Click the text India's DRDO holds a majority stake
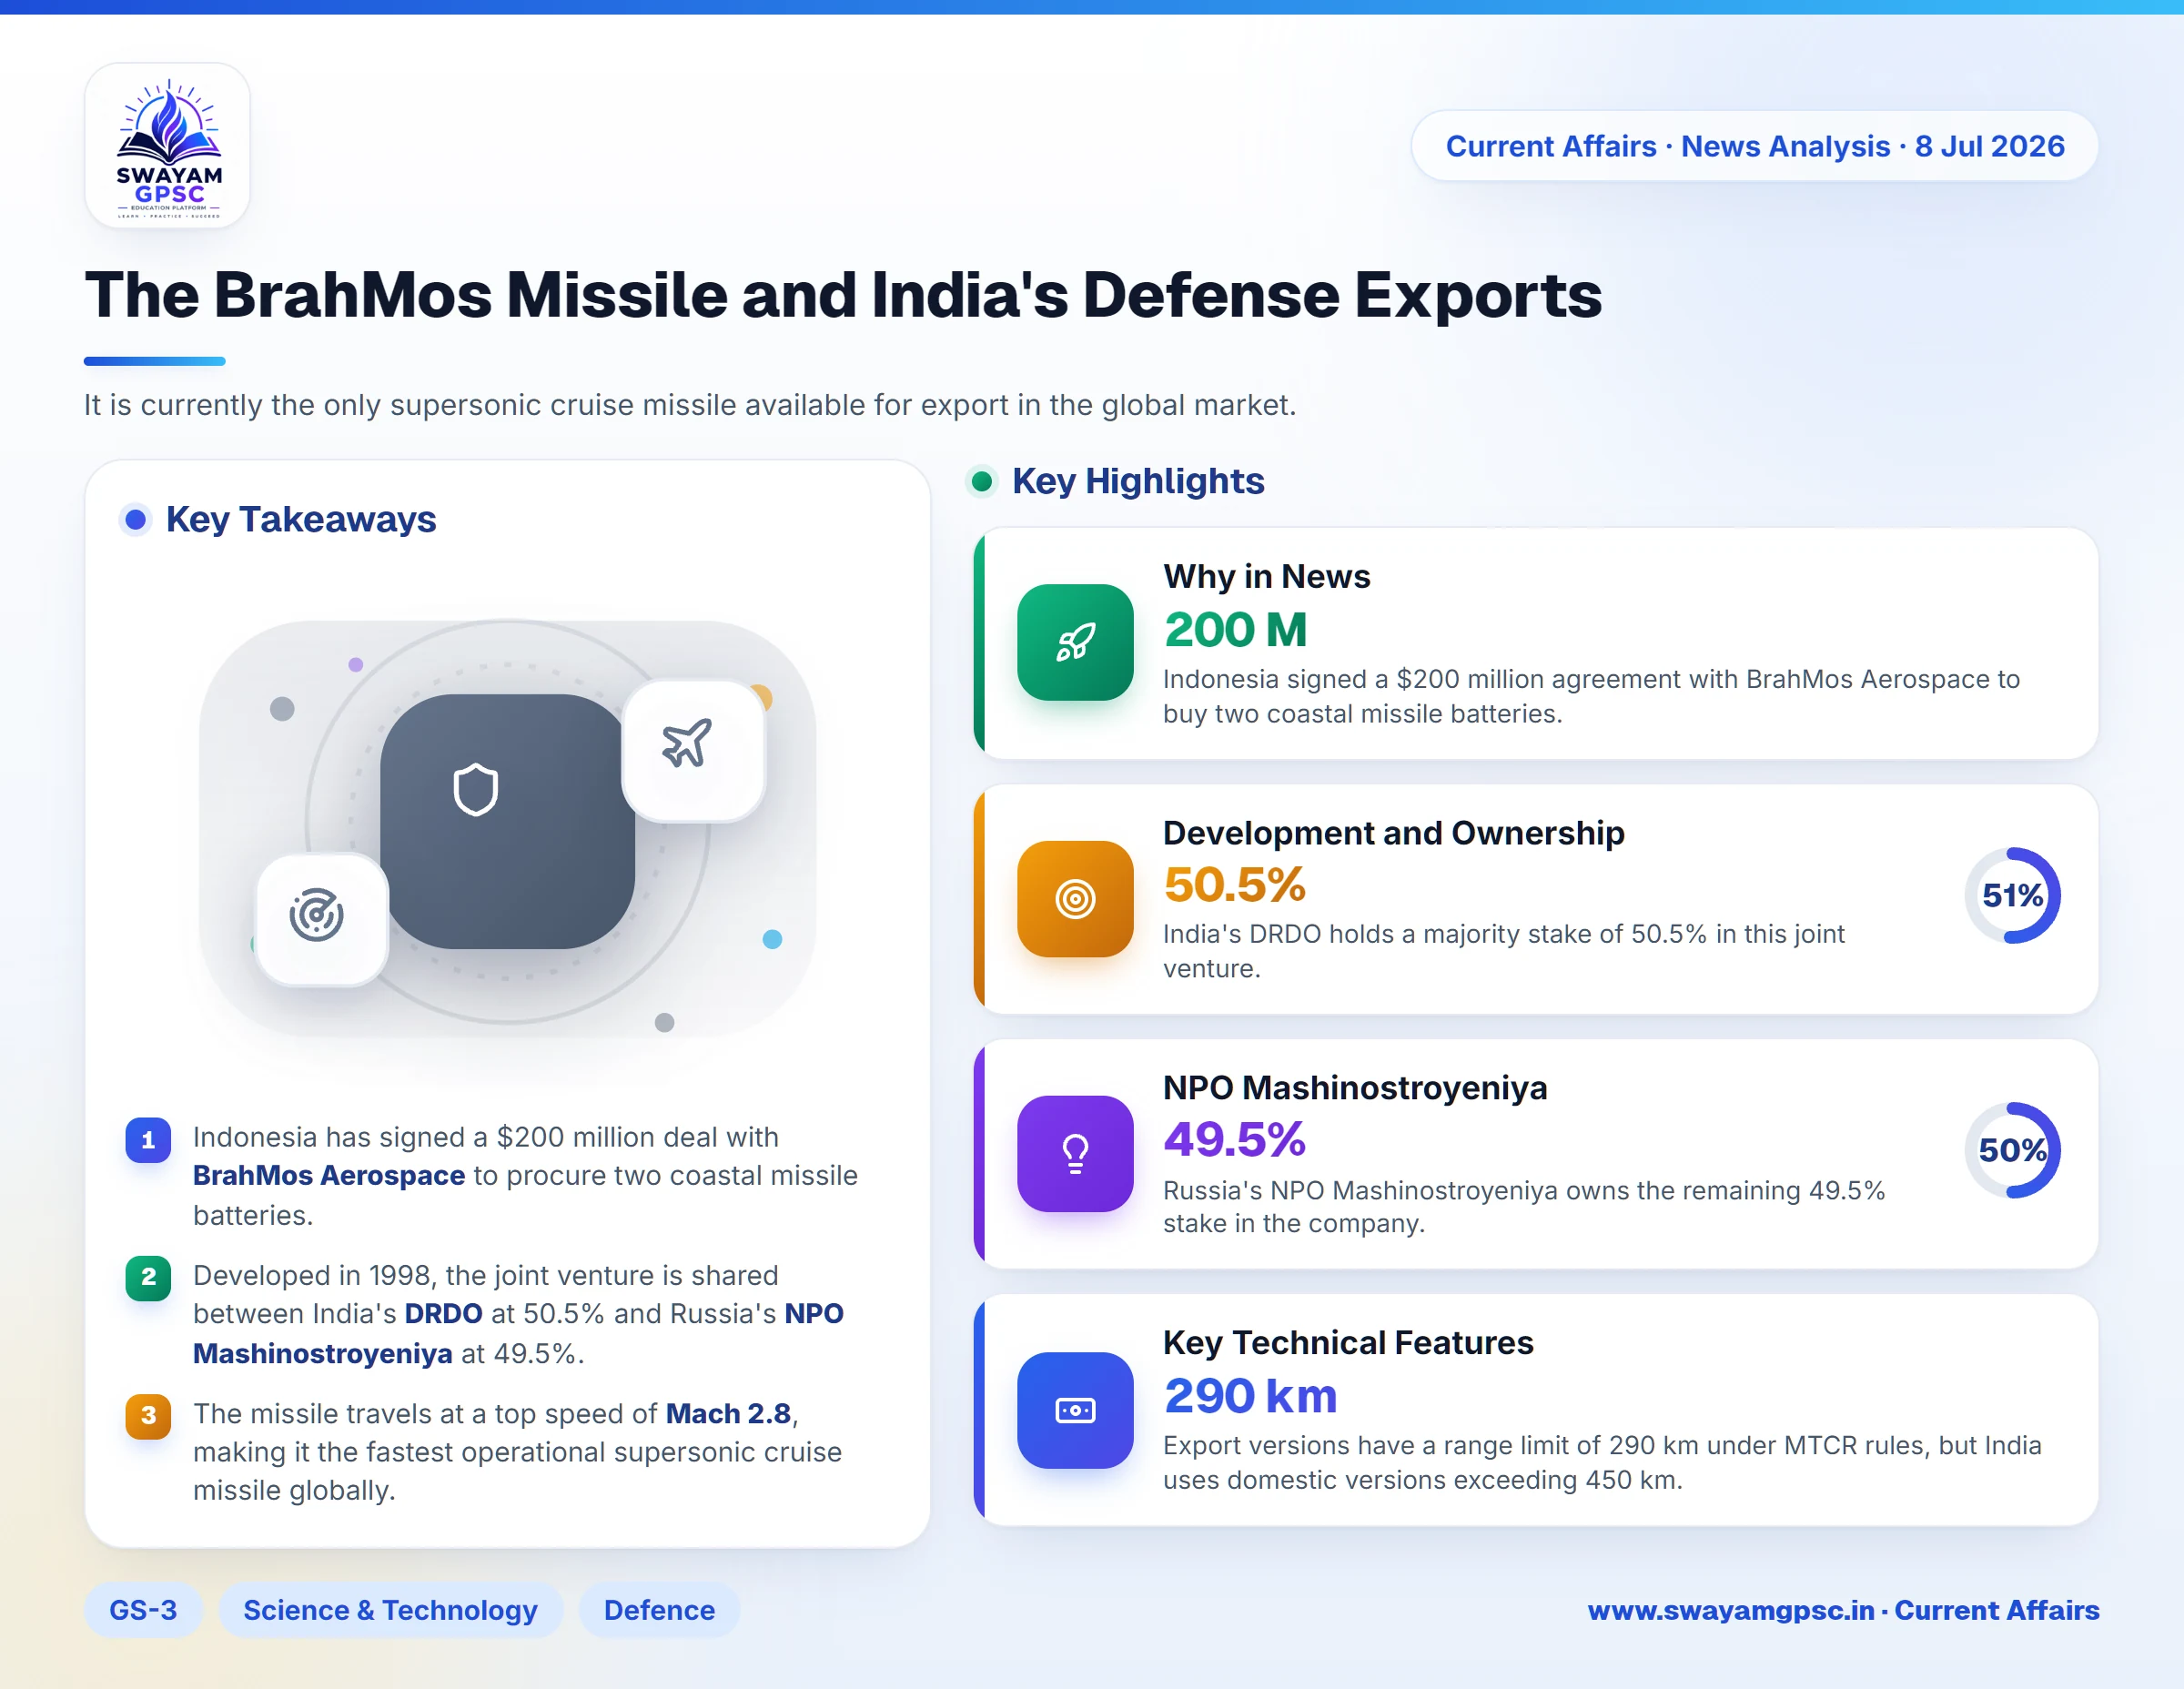The width and height of the screenshot is (2184, 1689). click(x=1503, y=951)
